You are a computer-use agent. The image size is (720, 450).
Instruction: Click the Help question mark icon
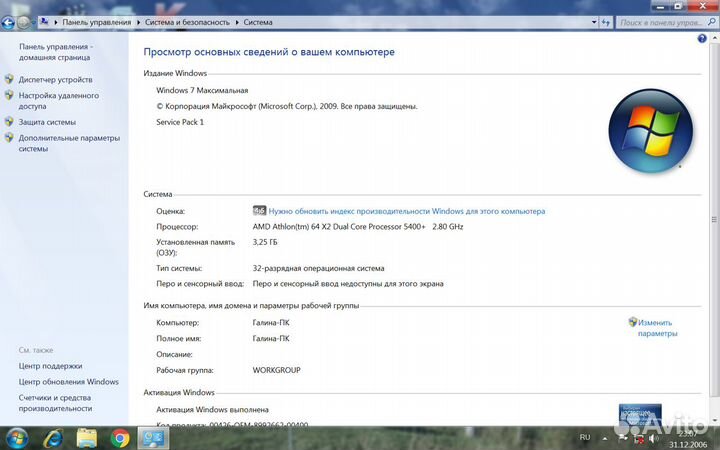(702, 38)
